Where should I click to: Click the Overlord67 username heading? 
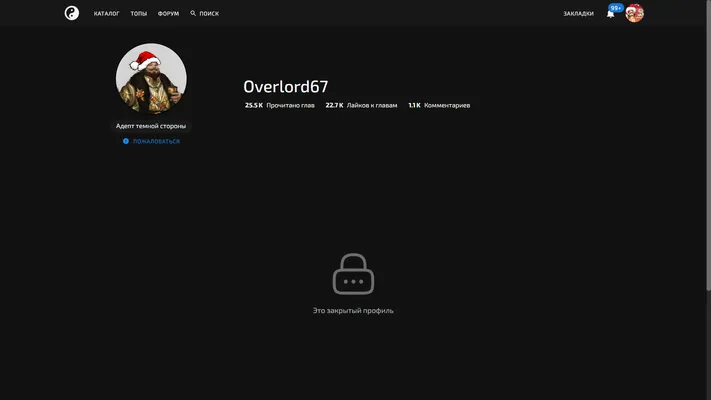pyautogui.click(x=286, y=87)
